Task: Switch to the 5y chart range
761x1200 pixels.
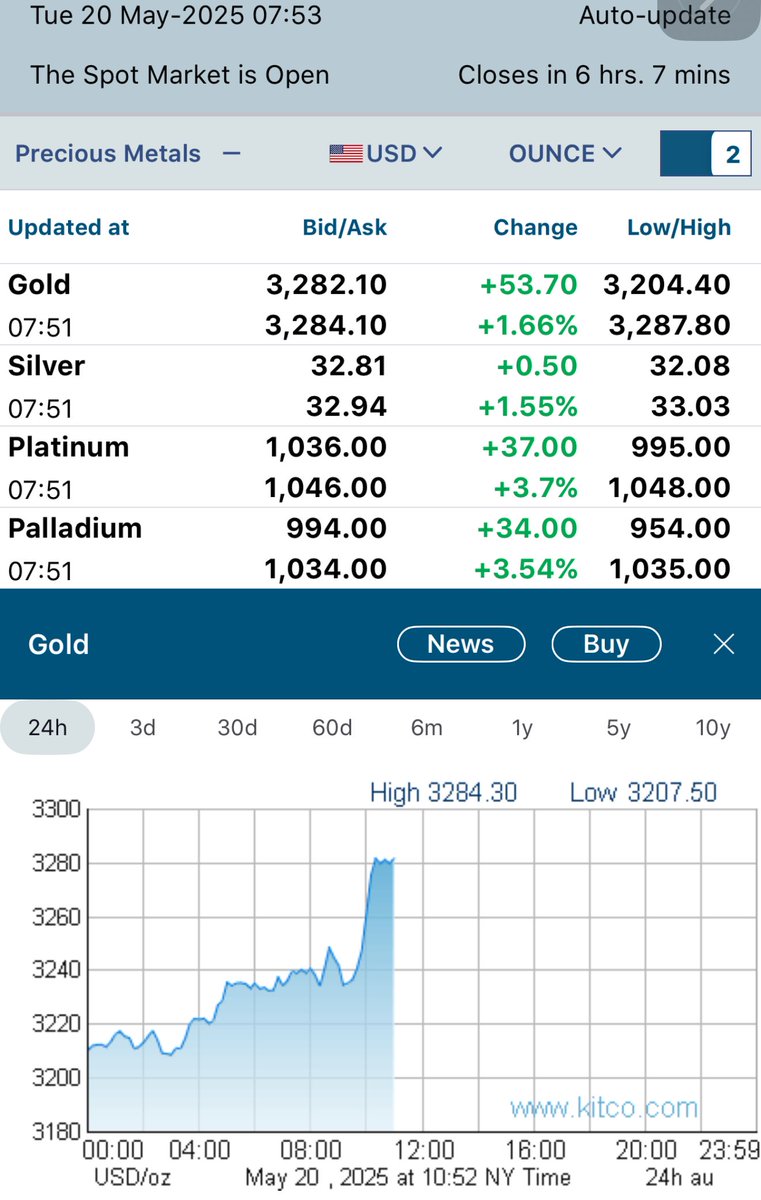Action: coord(618,728)
